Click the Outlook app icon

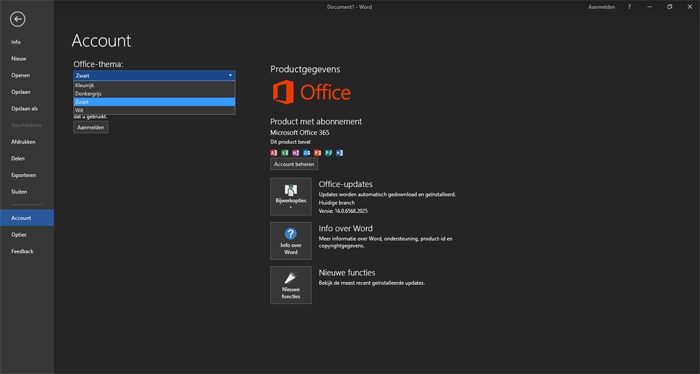(x=307, y=153)
